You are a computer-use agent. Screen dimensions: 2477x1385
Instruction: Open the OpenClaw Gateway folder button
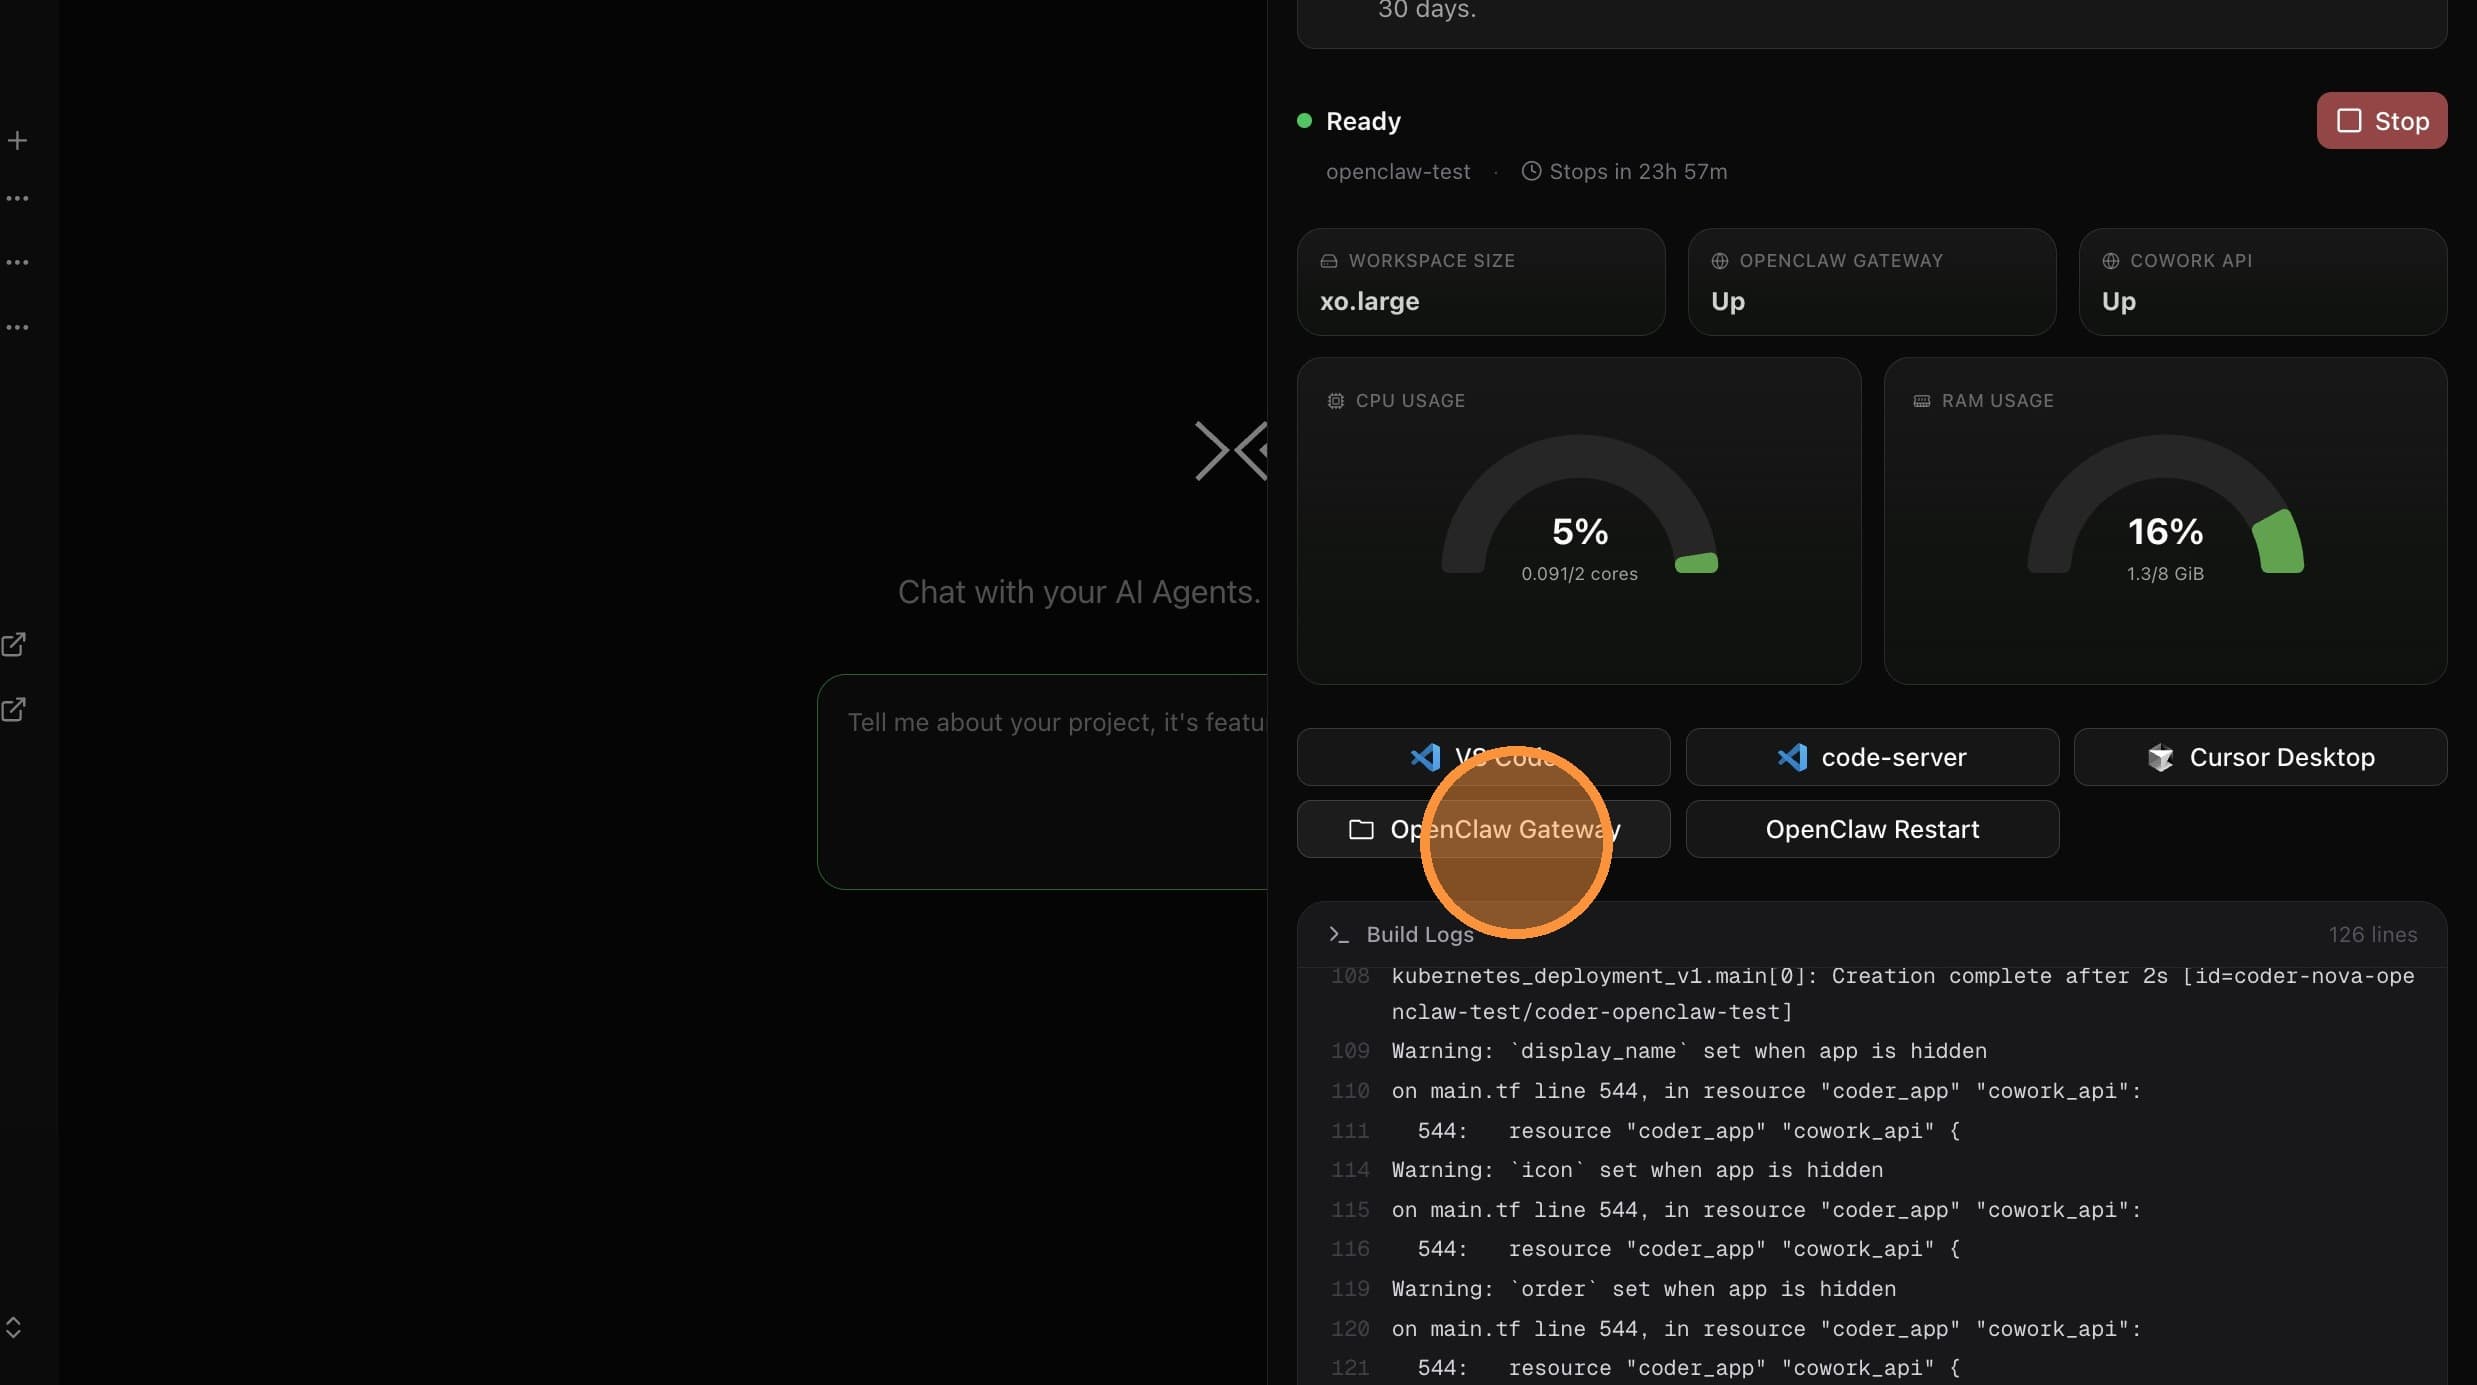[x=1483, y=829]
